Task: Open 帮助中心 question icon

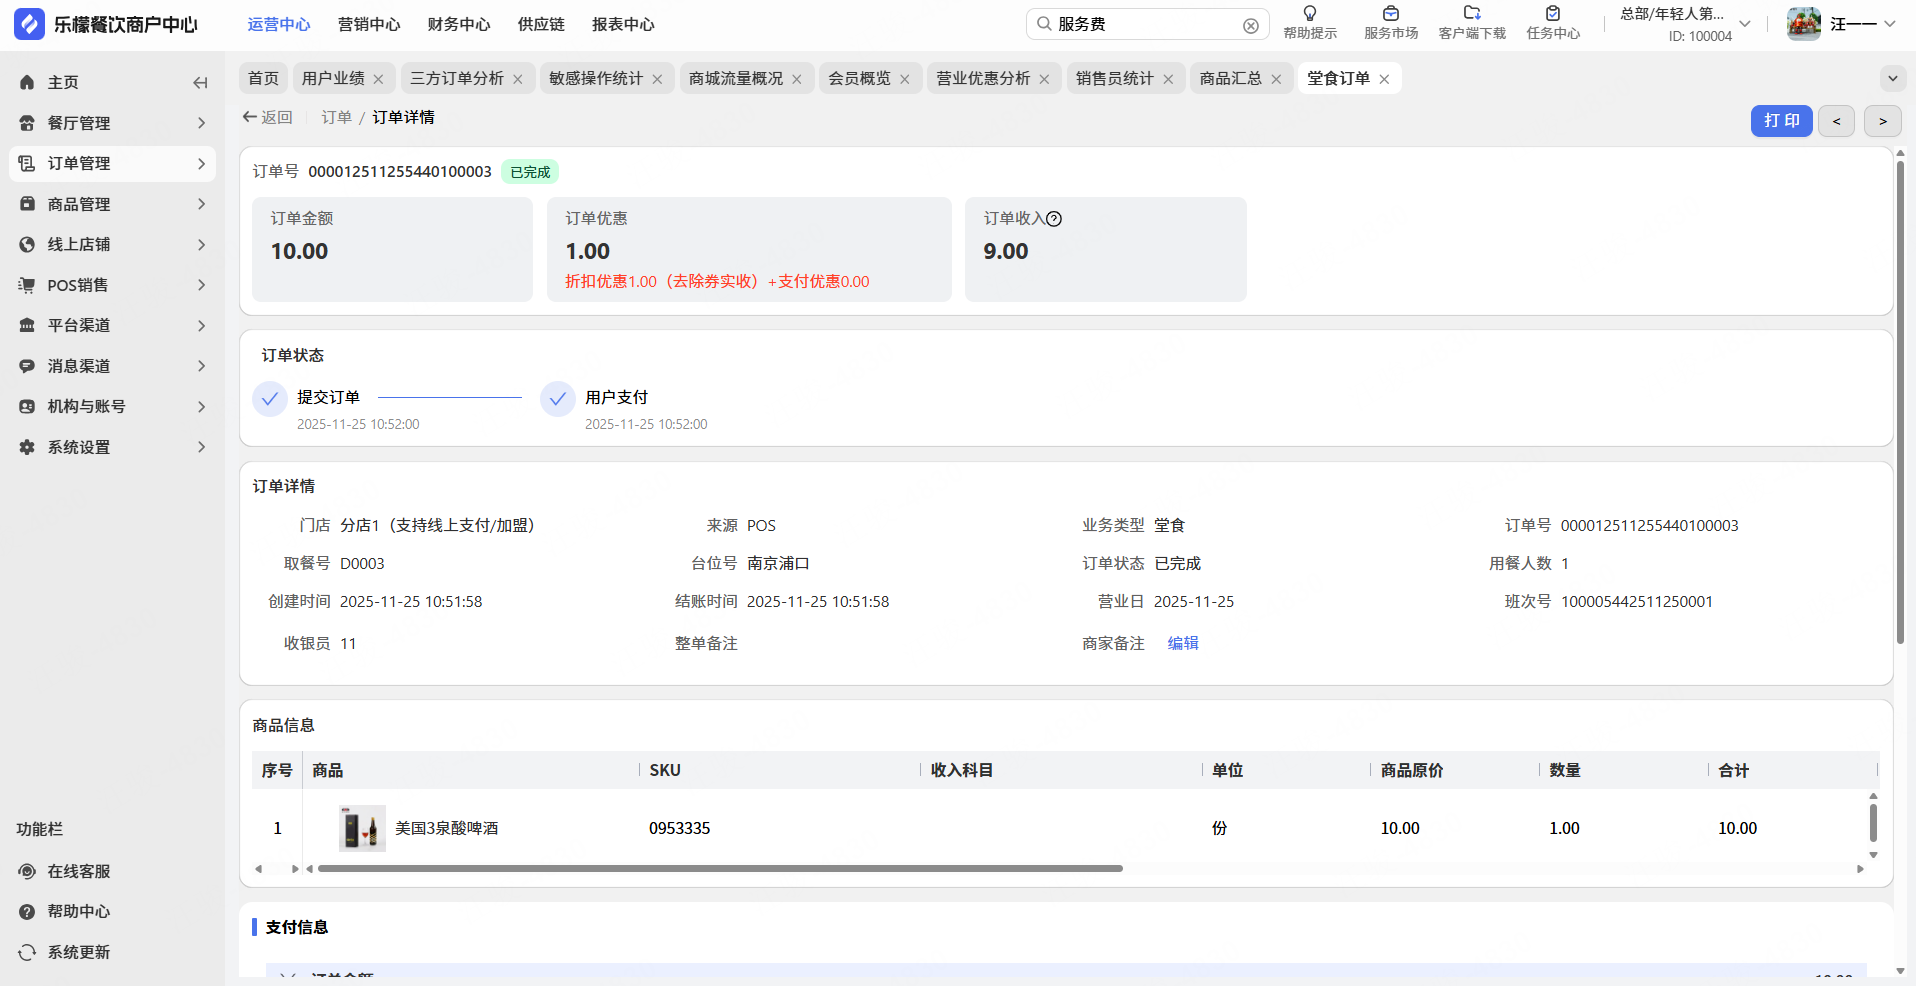Action: (x=27, y=911)
